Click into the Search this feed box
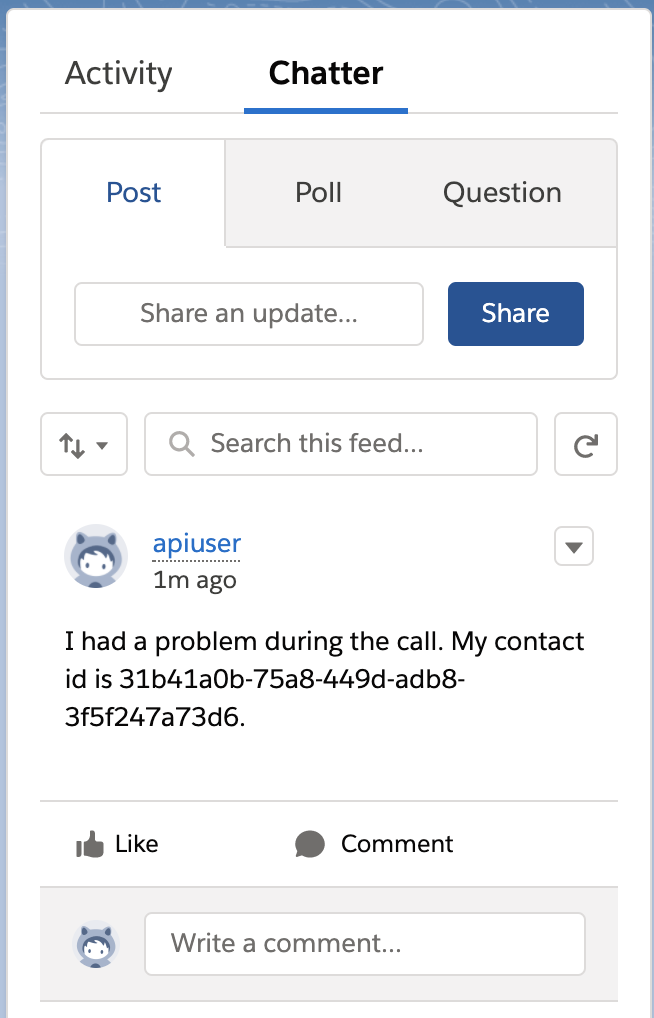This screenshot has width=654, height=1018. pyautogui.click(x=341, y=444)
